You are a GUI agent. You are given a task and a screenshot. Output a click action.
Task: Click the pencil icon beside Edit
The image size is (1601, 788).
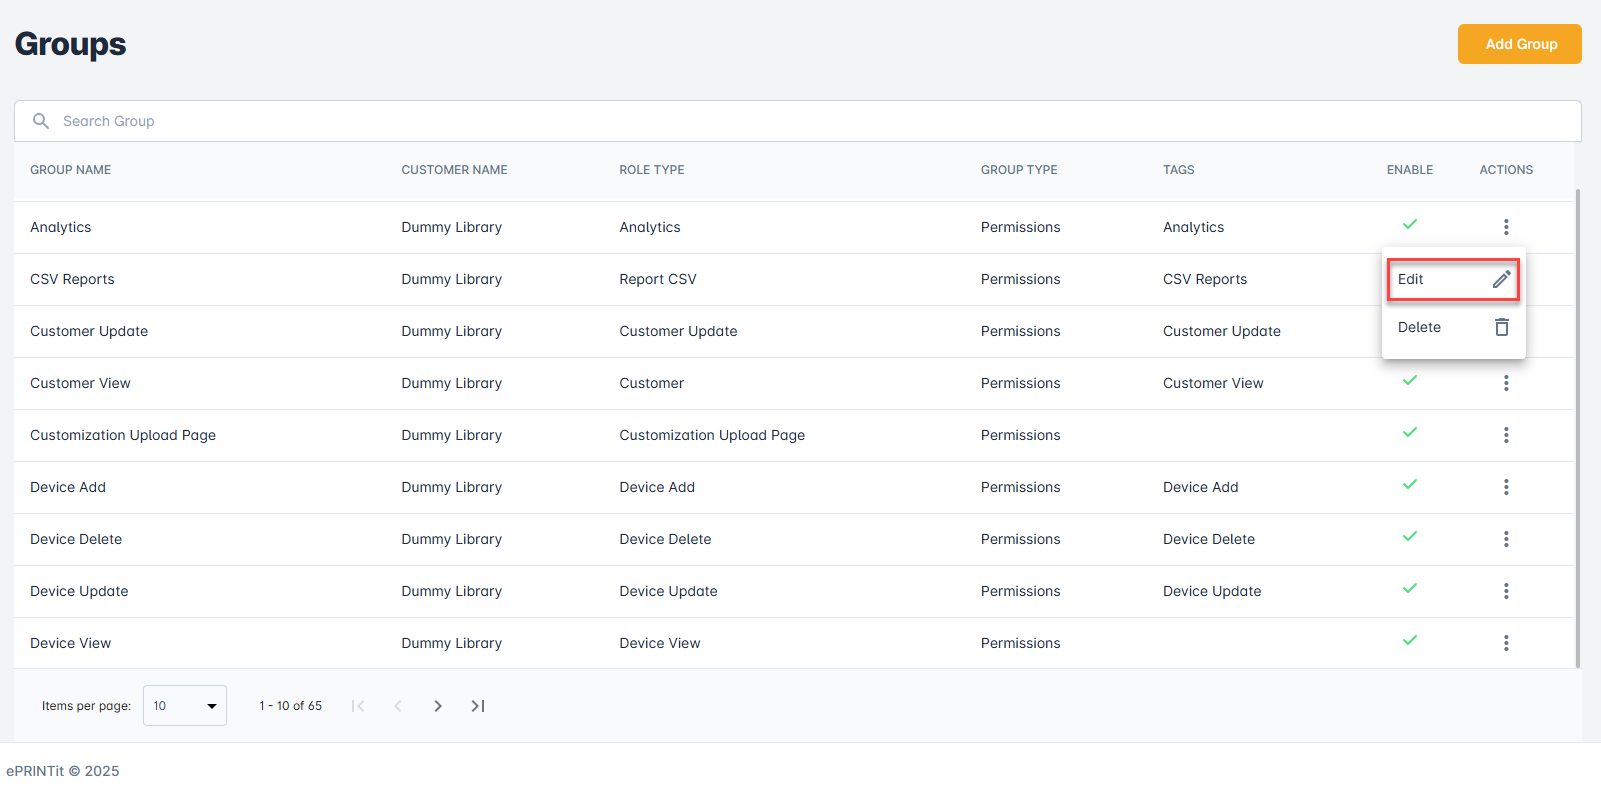click(1501, 279)
